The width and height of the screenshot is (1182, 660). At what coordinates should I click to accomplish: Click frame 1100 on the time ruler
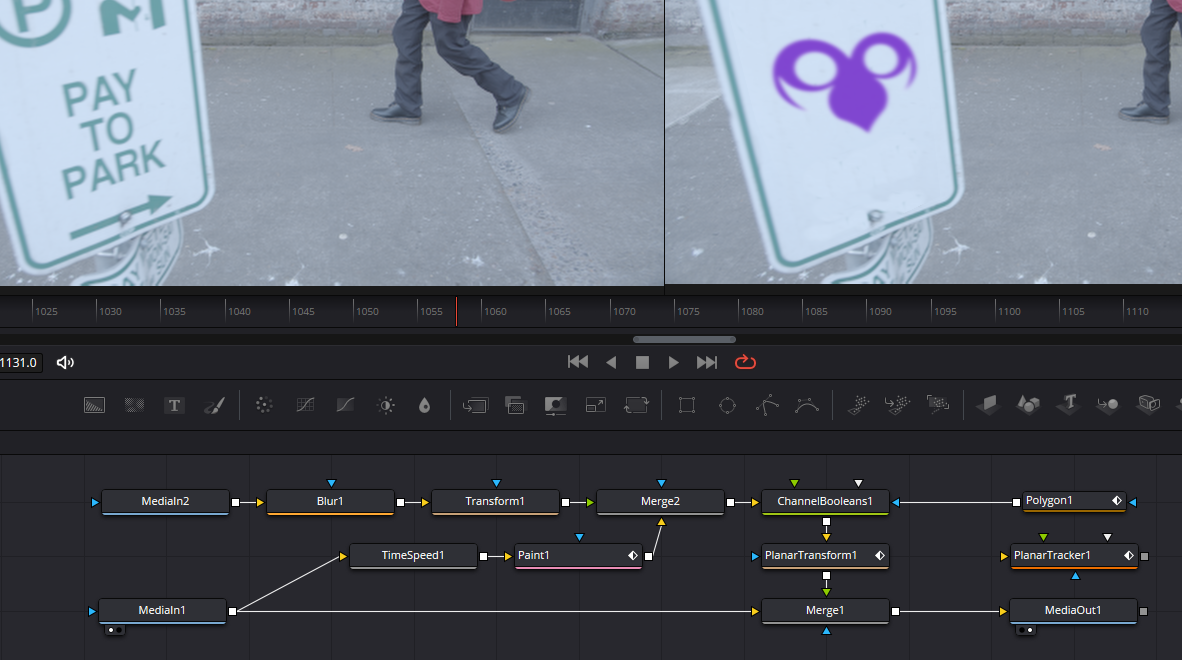point(1009,311)
